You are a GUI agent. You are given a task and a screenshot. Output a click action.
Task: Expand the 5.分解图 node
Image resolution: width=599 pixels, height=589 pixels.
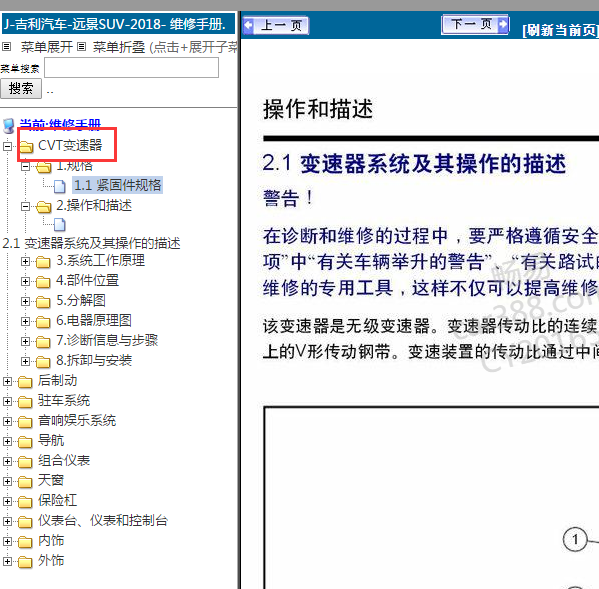[25, 301]
